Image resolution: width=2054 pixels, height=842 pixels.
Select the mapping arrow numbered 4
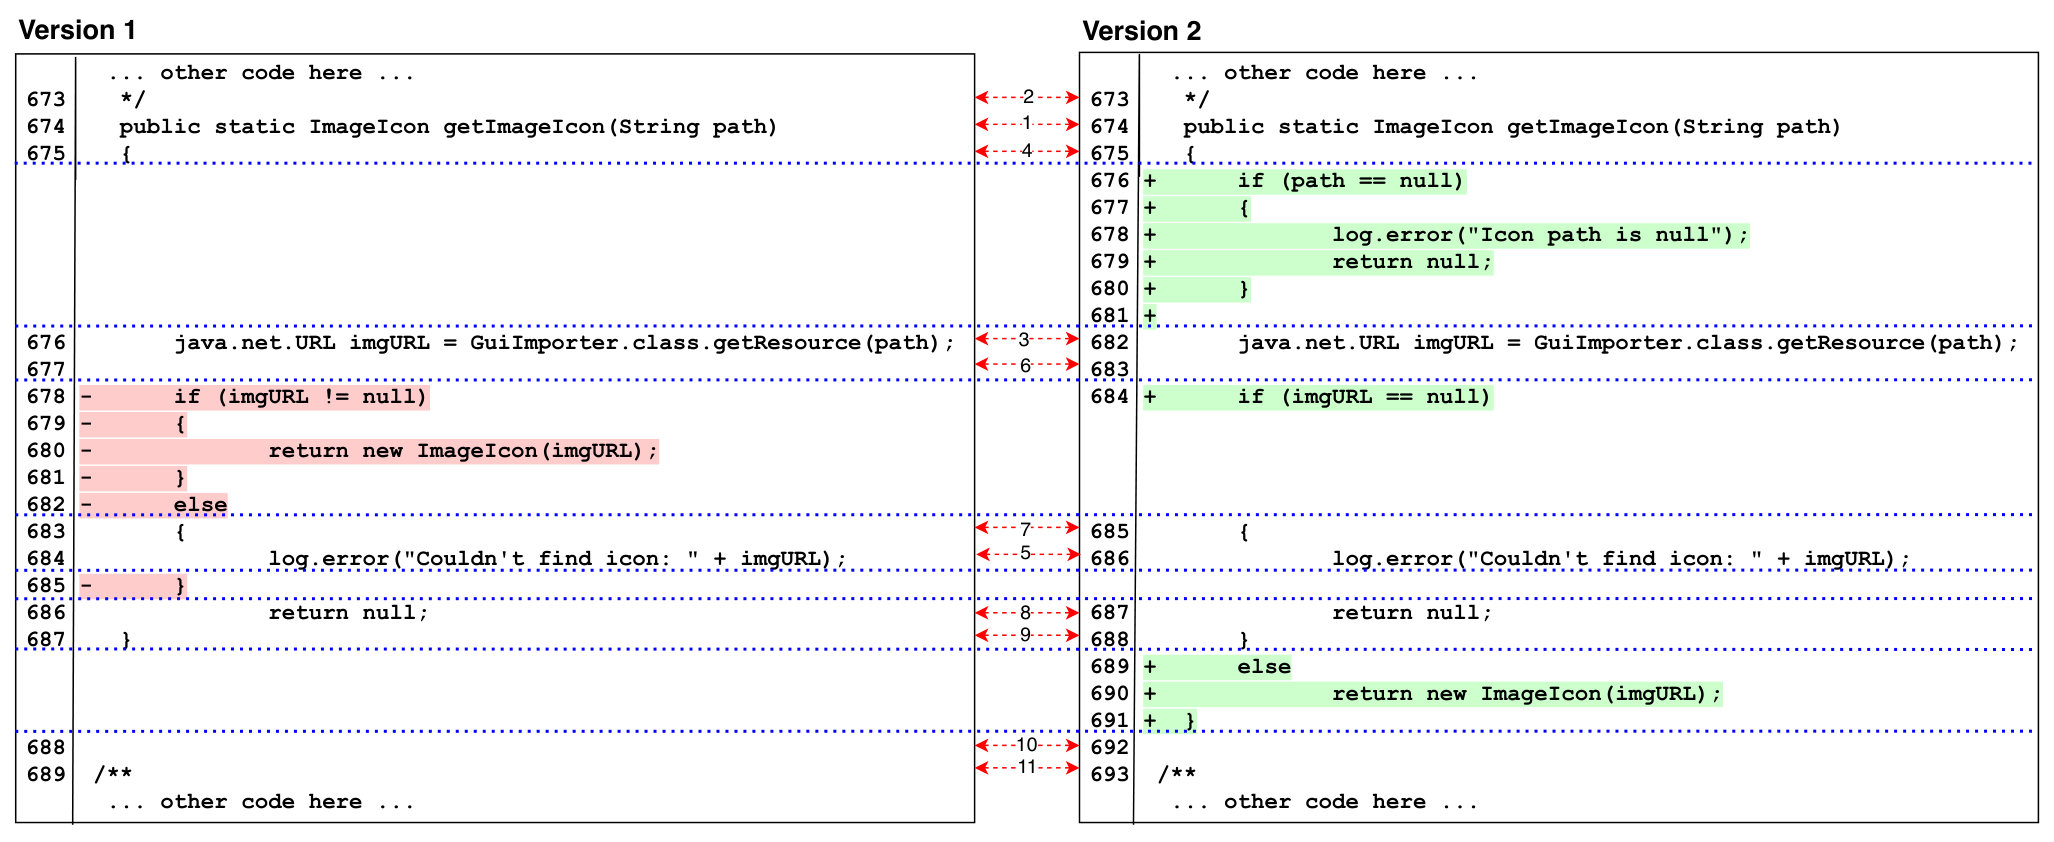point(1027,151)
